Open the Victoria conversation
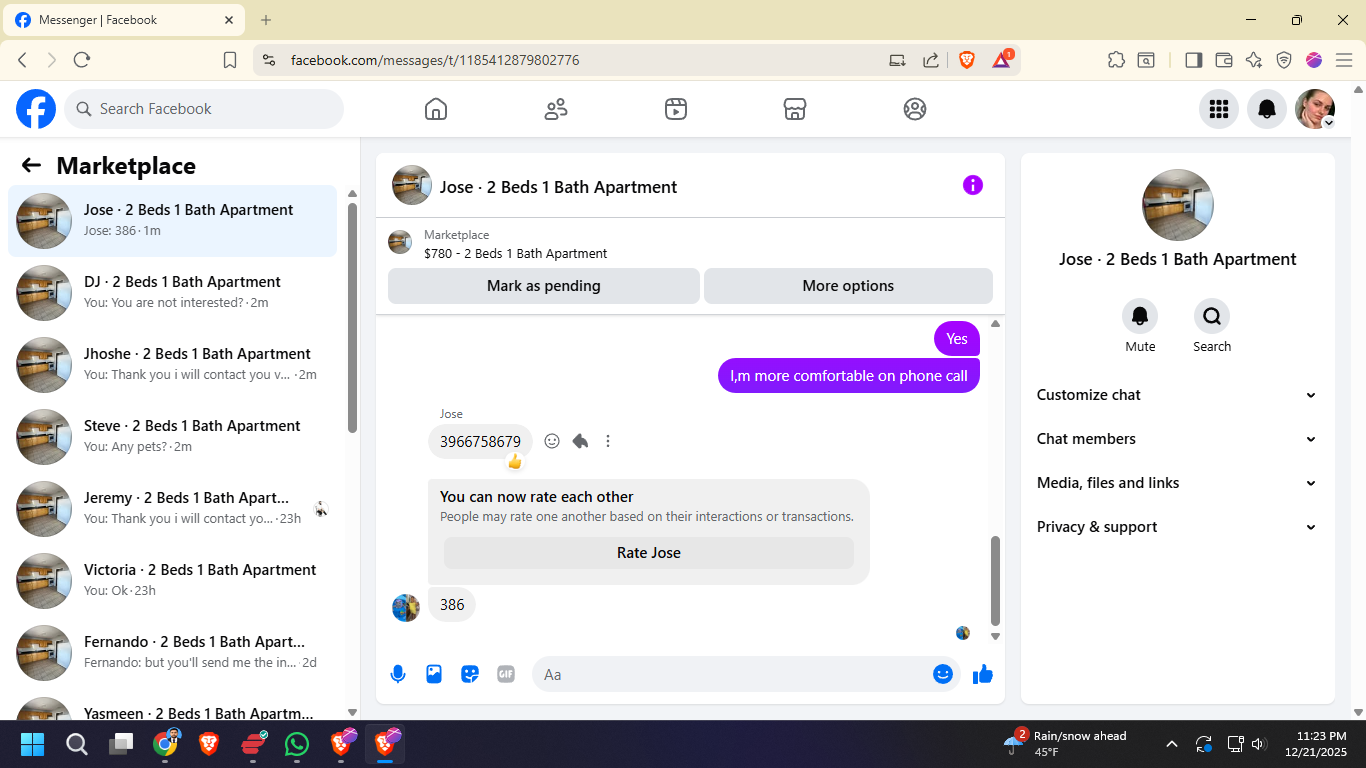The image size is (1366, 768). tap(173, 581)
